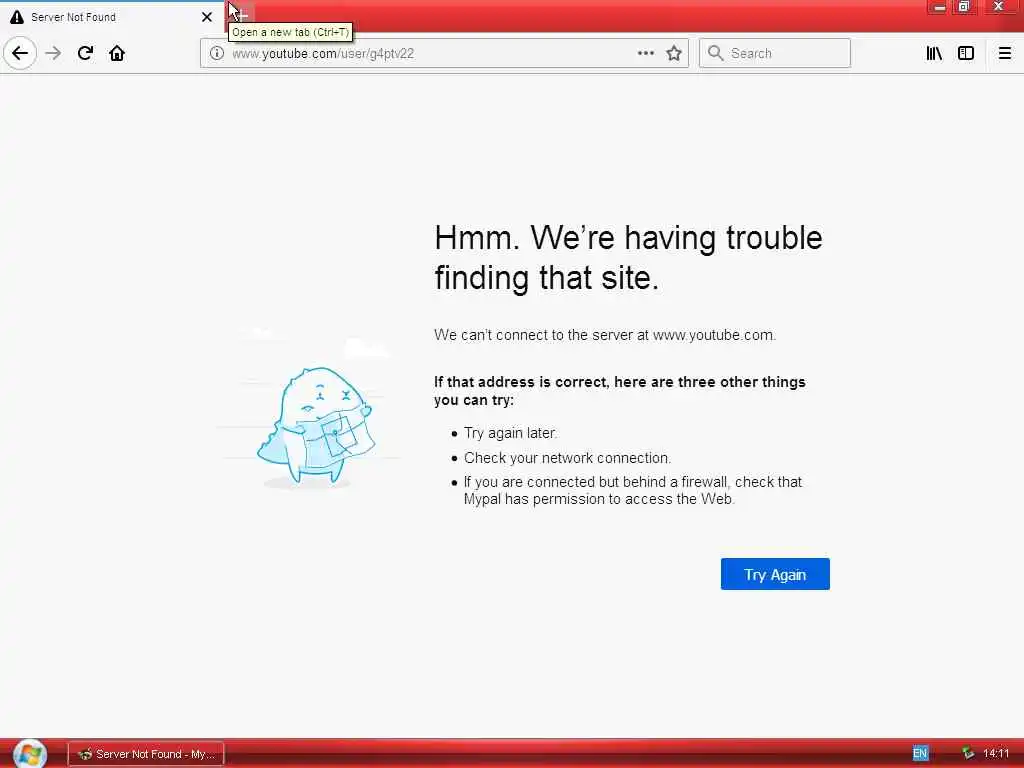The height and width of the screenshot is (768, 1024).
Task: Close the Server Not Found tab
Action: pyautogui.click(x=206, y=17)
